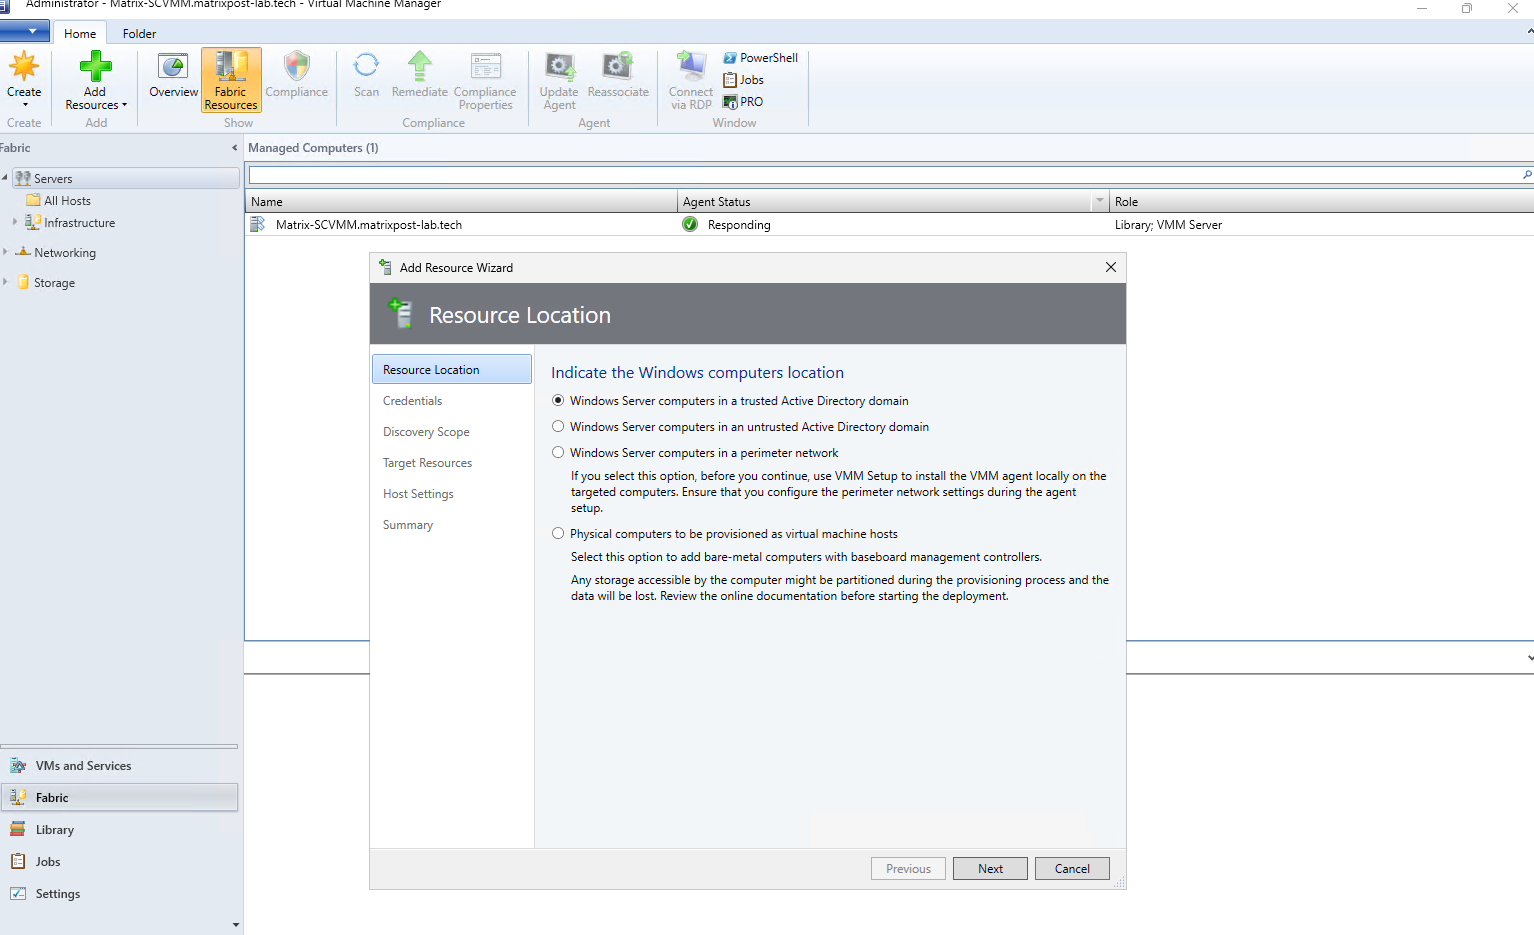Select trusted Active Directory domain option

[558, 400]
